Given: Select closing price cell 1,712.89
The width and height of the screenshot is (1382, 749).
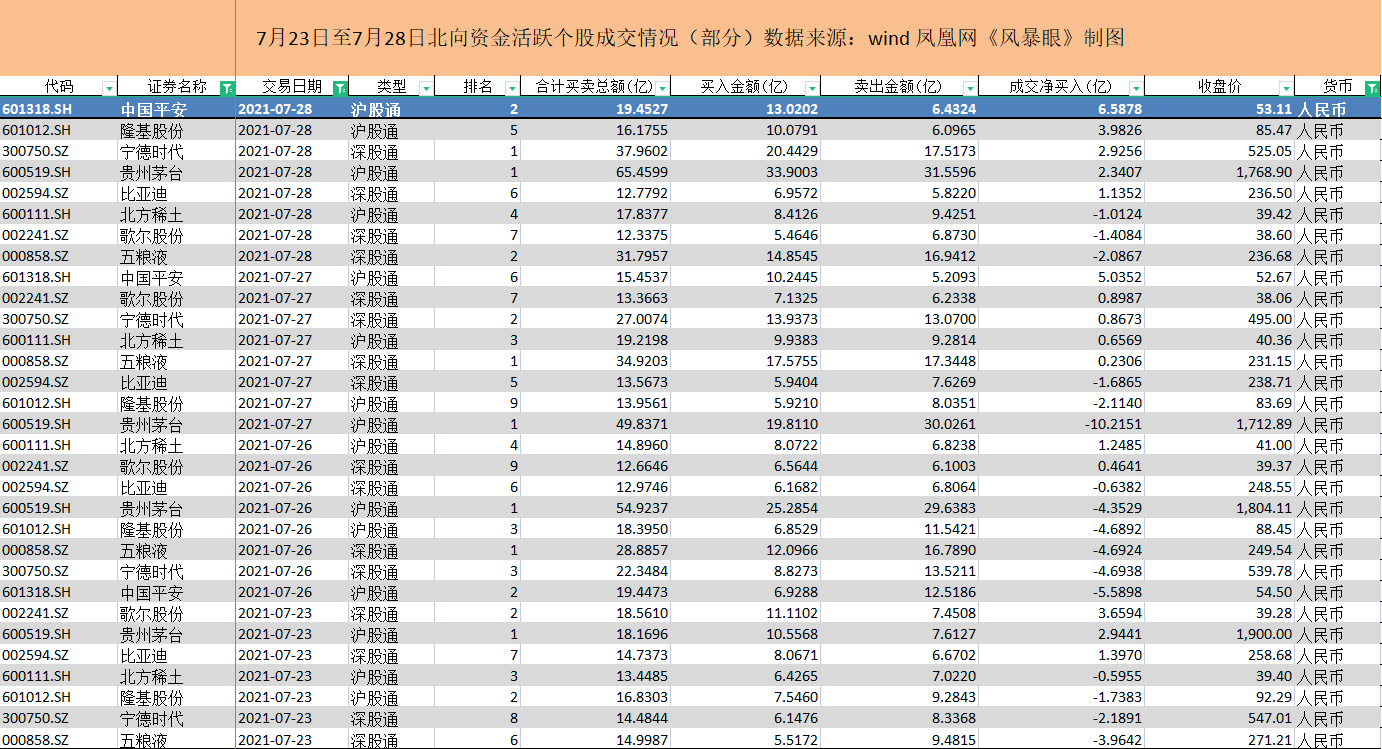Looking at the screenshot, I should (1219, 424).
